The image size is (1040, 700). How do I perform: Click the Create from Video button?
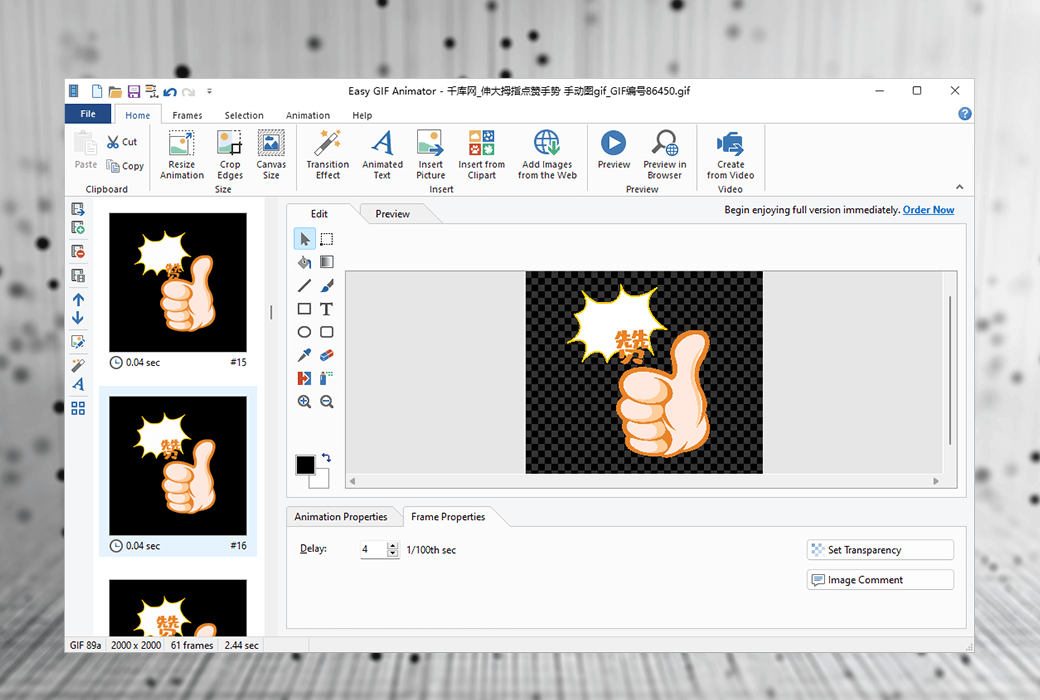click(x=730, y=155)
